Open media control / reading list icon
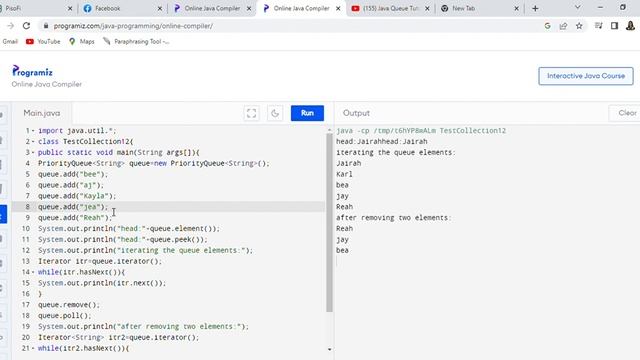 598,26
